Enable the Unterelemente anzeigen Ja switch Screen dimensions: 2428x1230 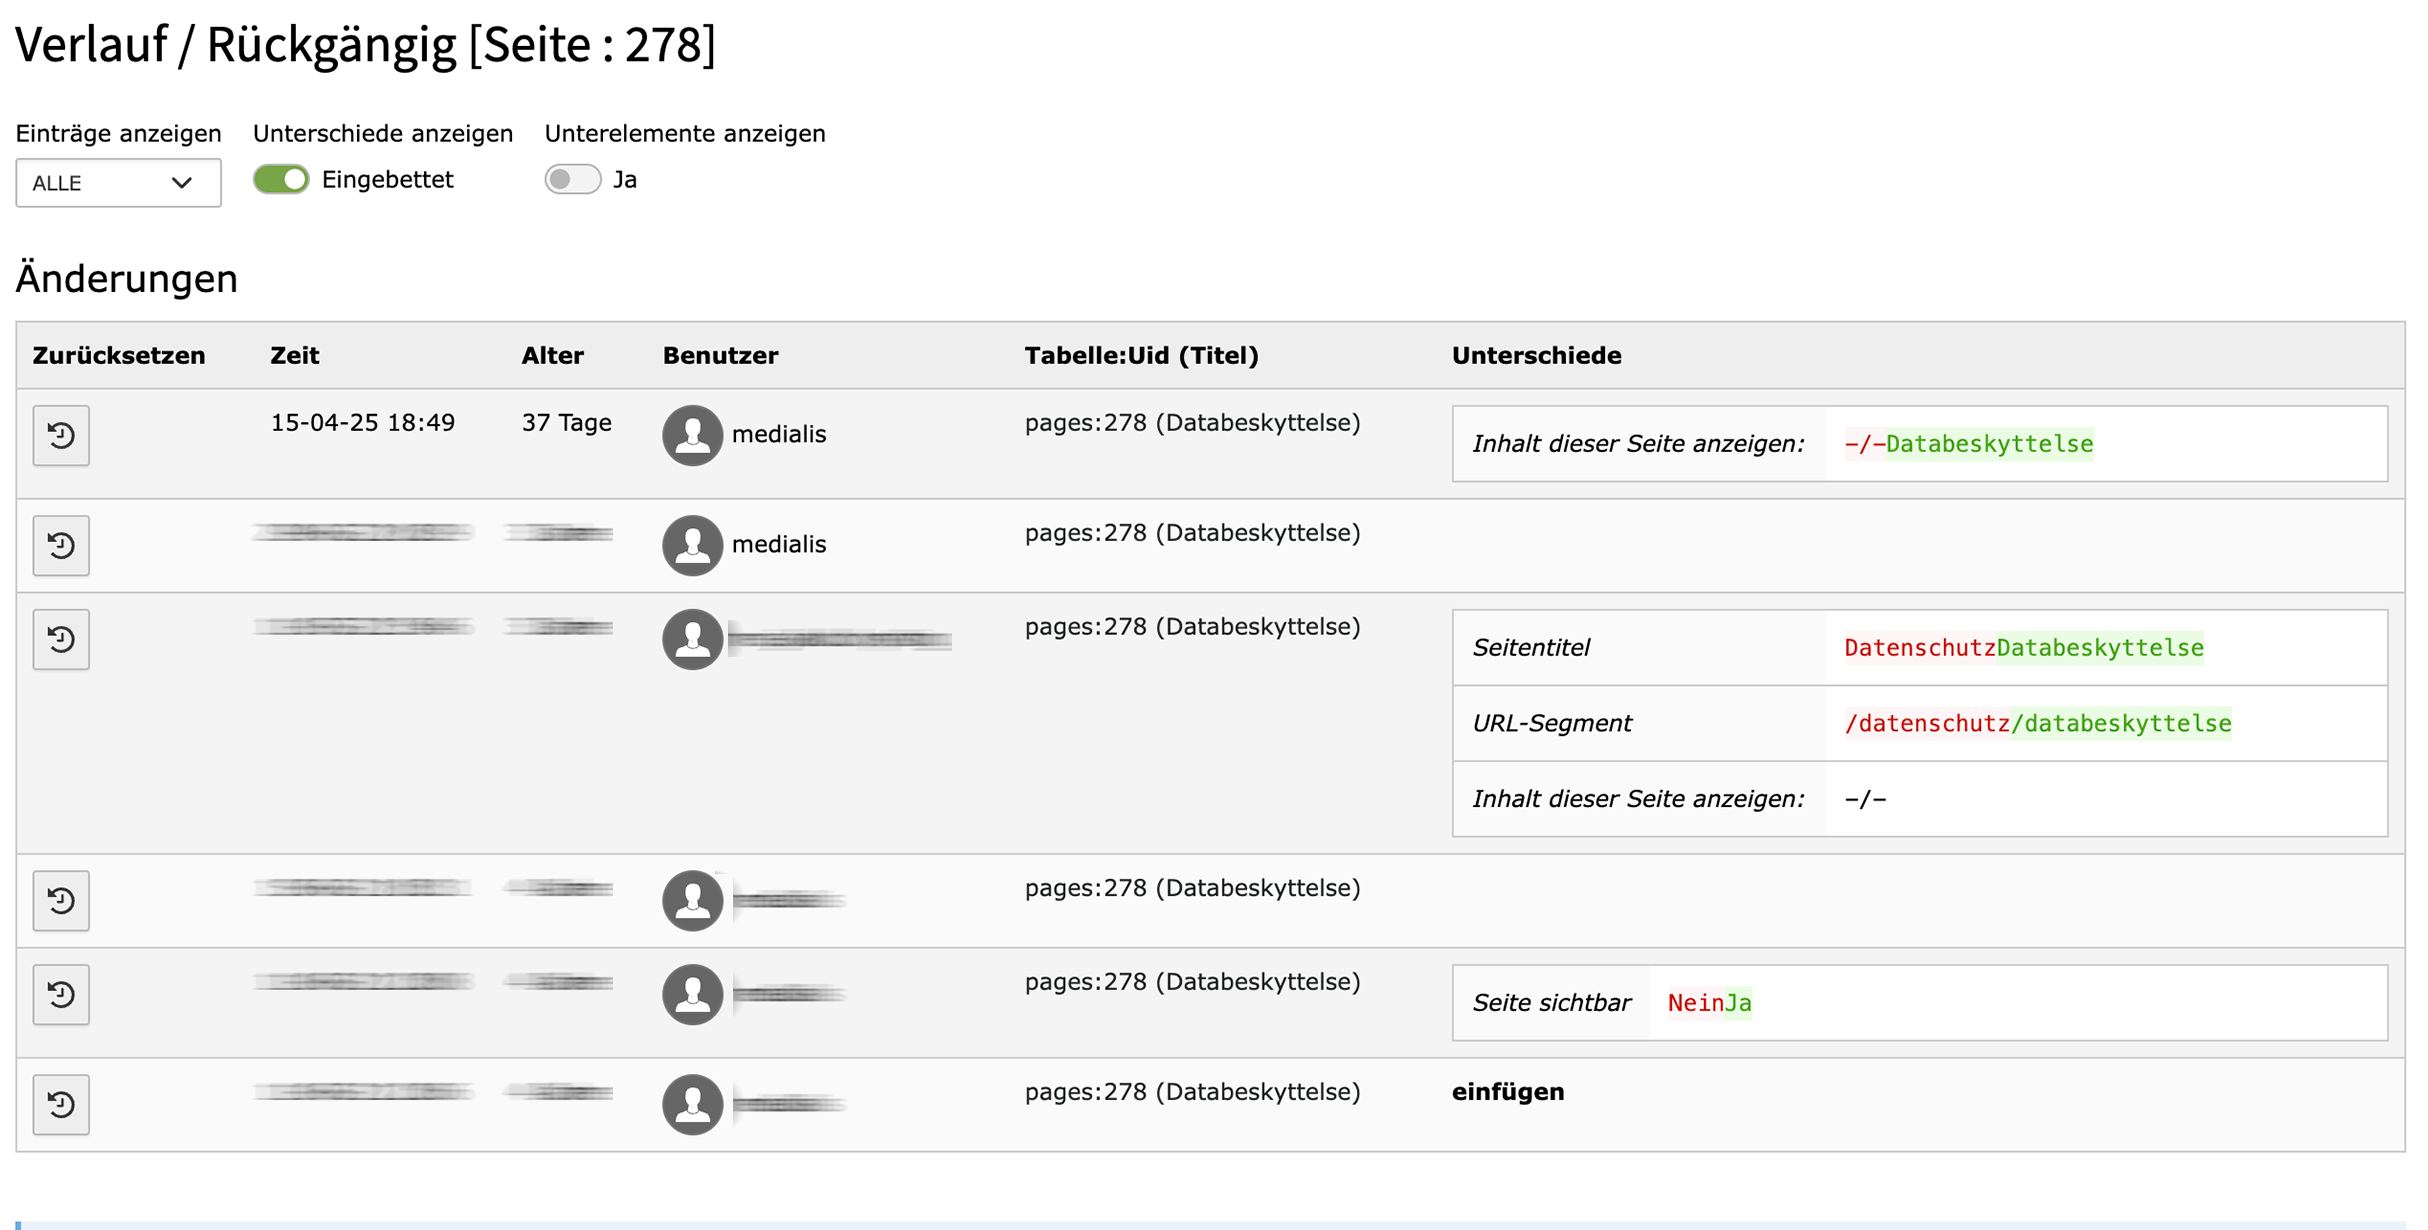point(573,179)
